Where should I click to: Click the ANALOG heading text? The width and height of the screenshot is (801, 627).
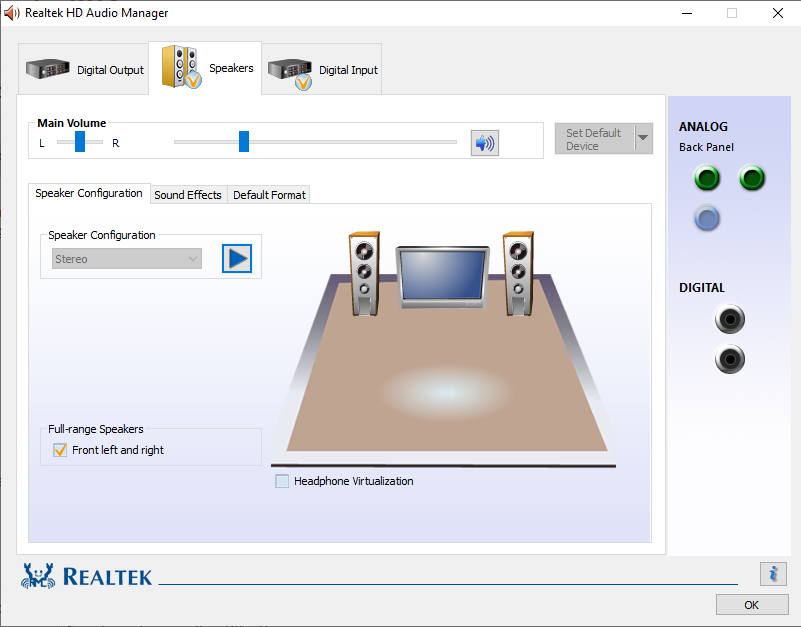point(703,127)
